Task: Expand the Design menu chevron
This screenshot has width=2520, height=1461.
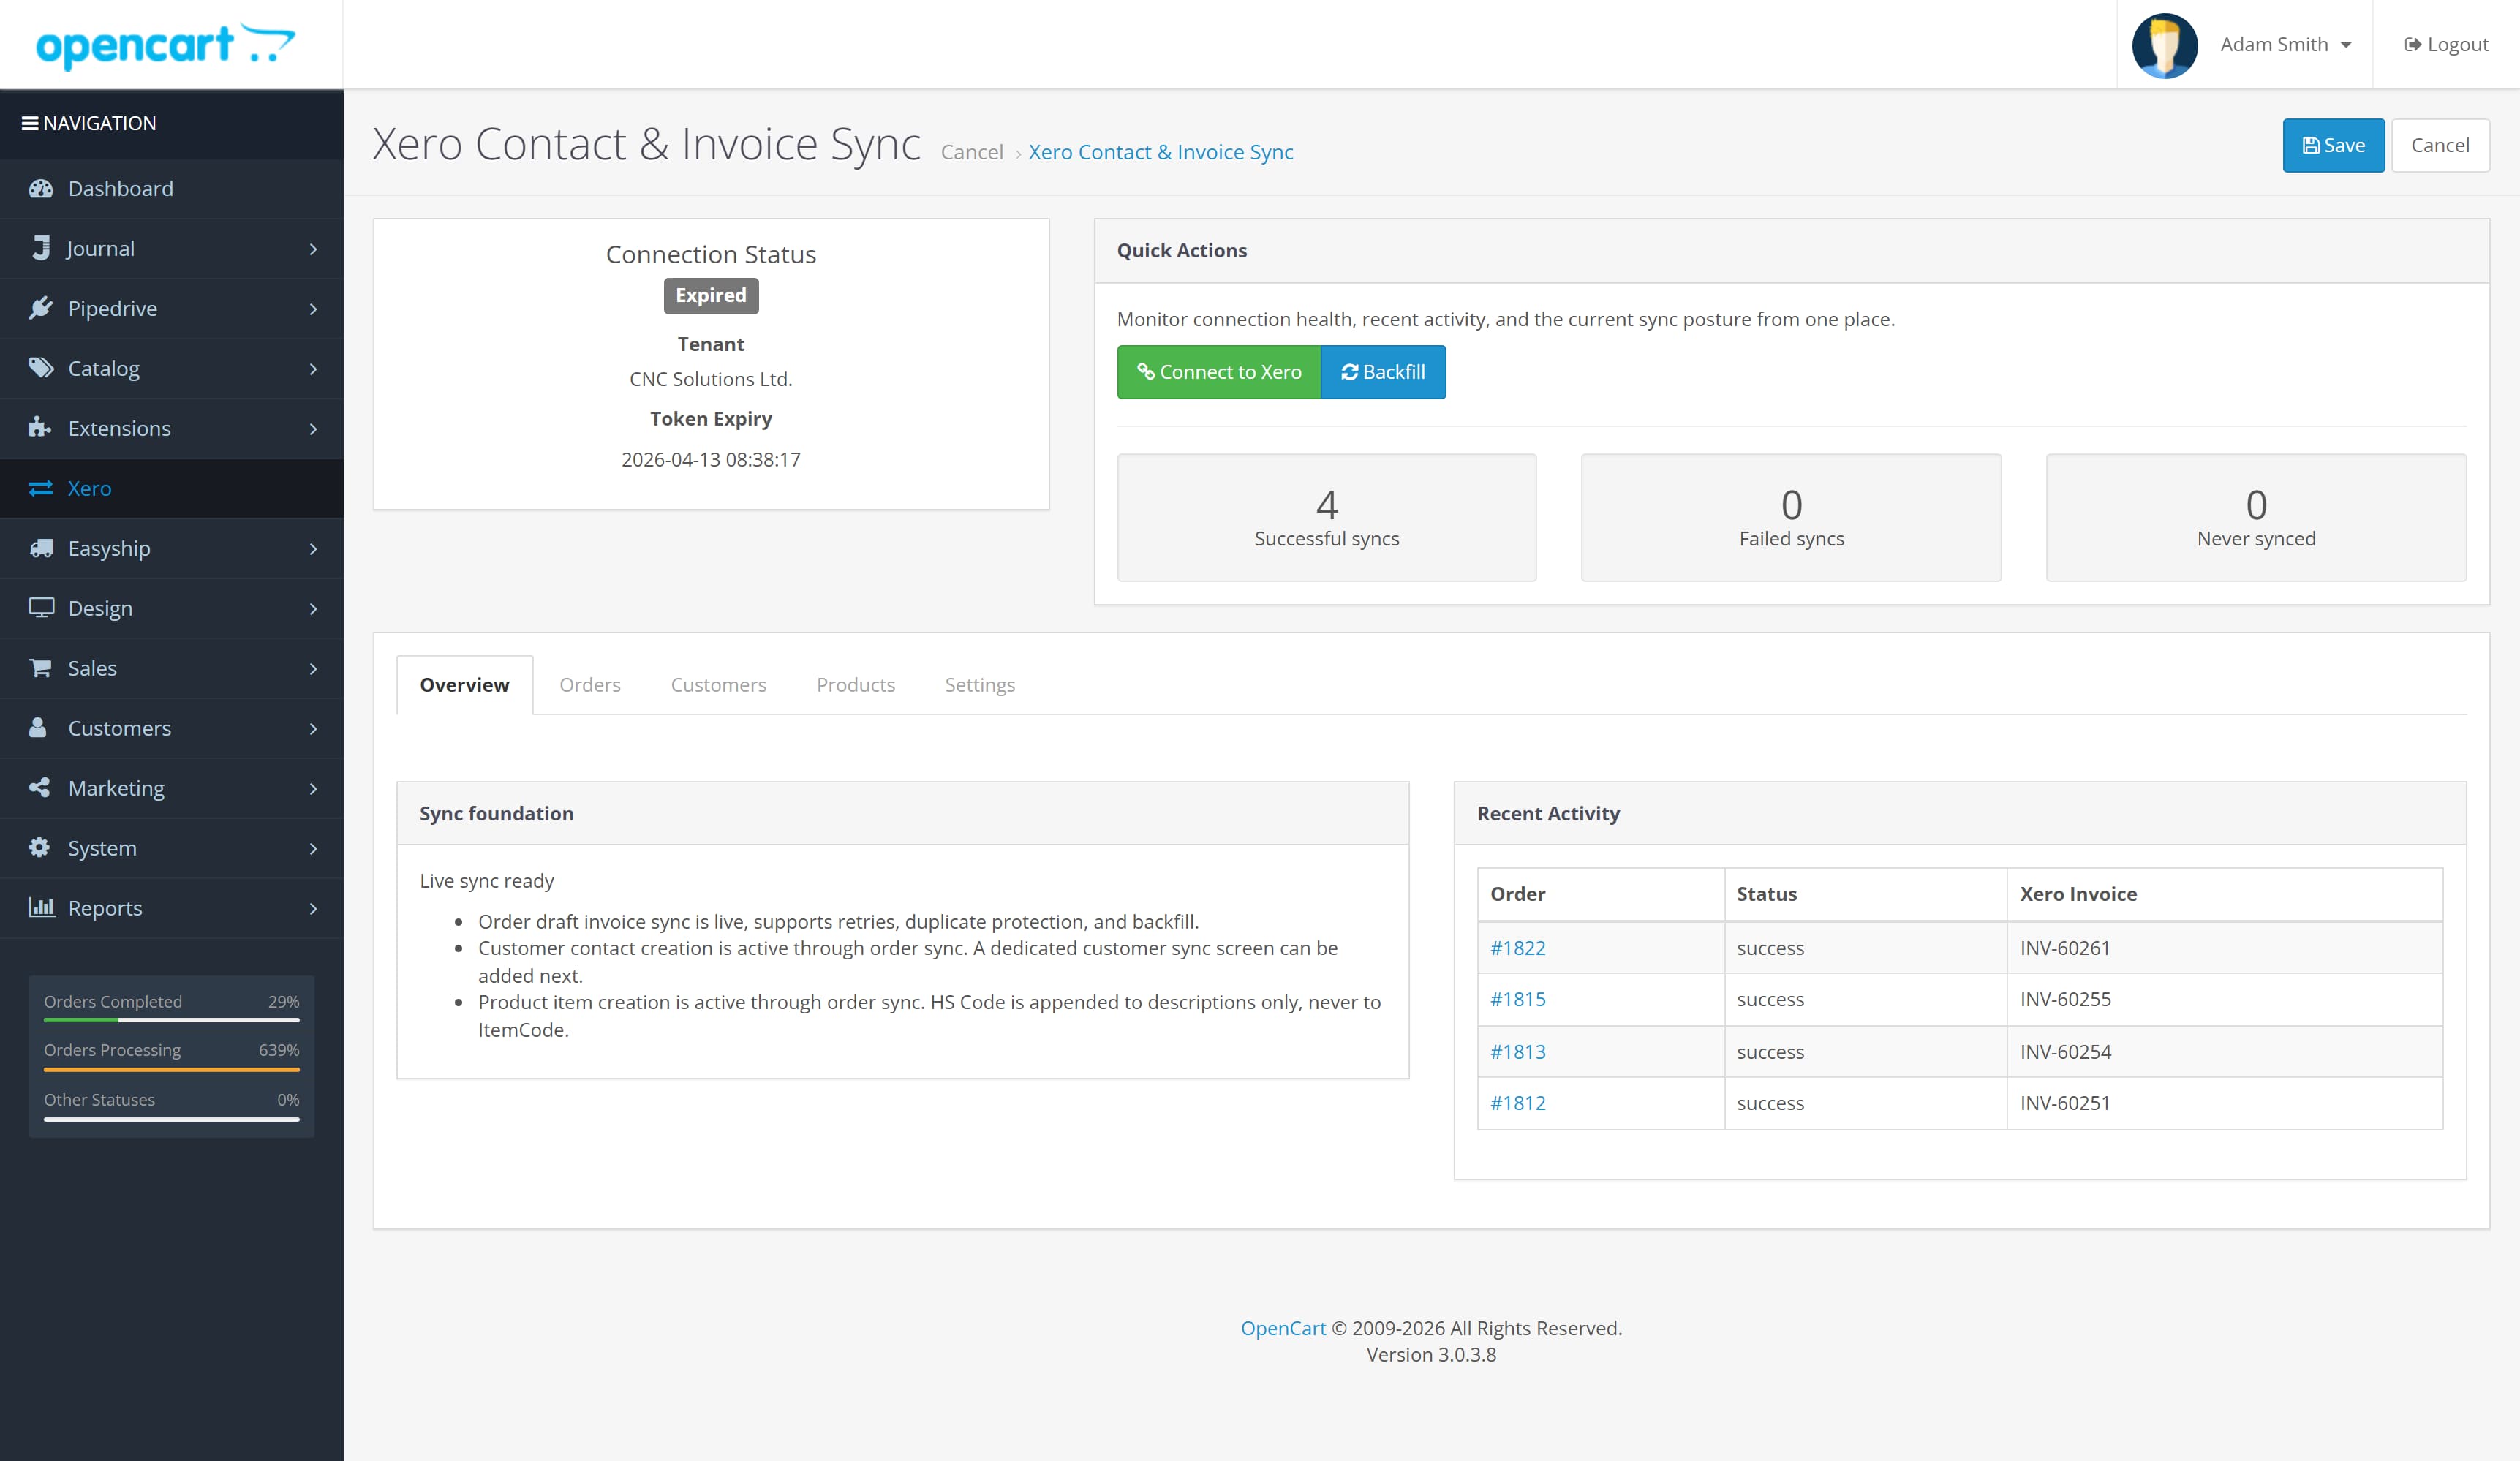Action: 313,608
